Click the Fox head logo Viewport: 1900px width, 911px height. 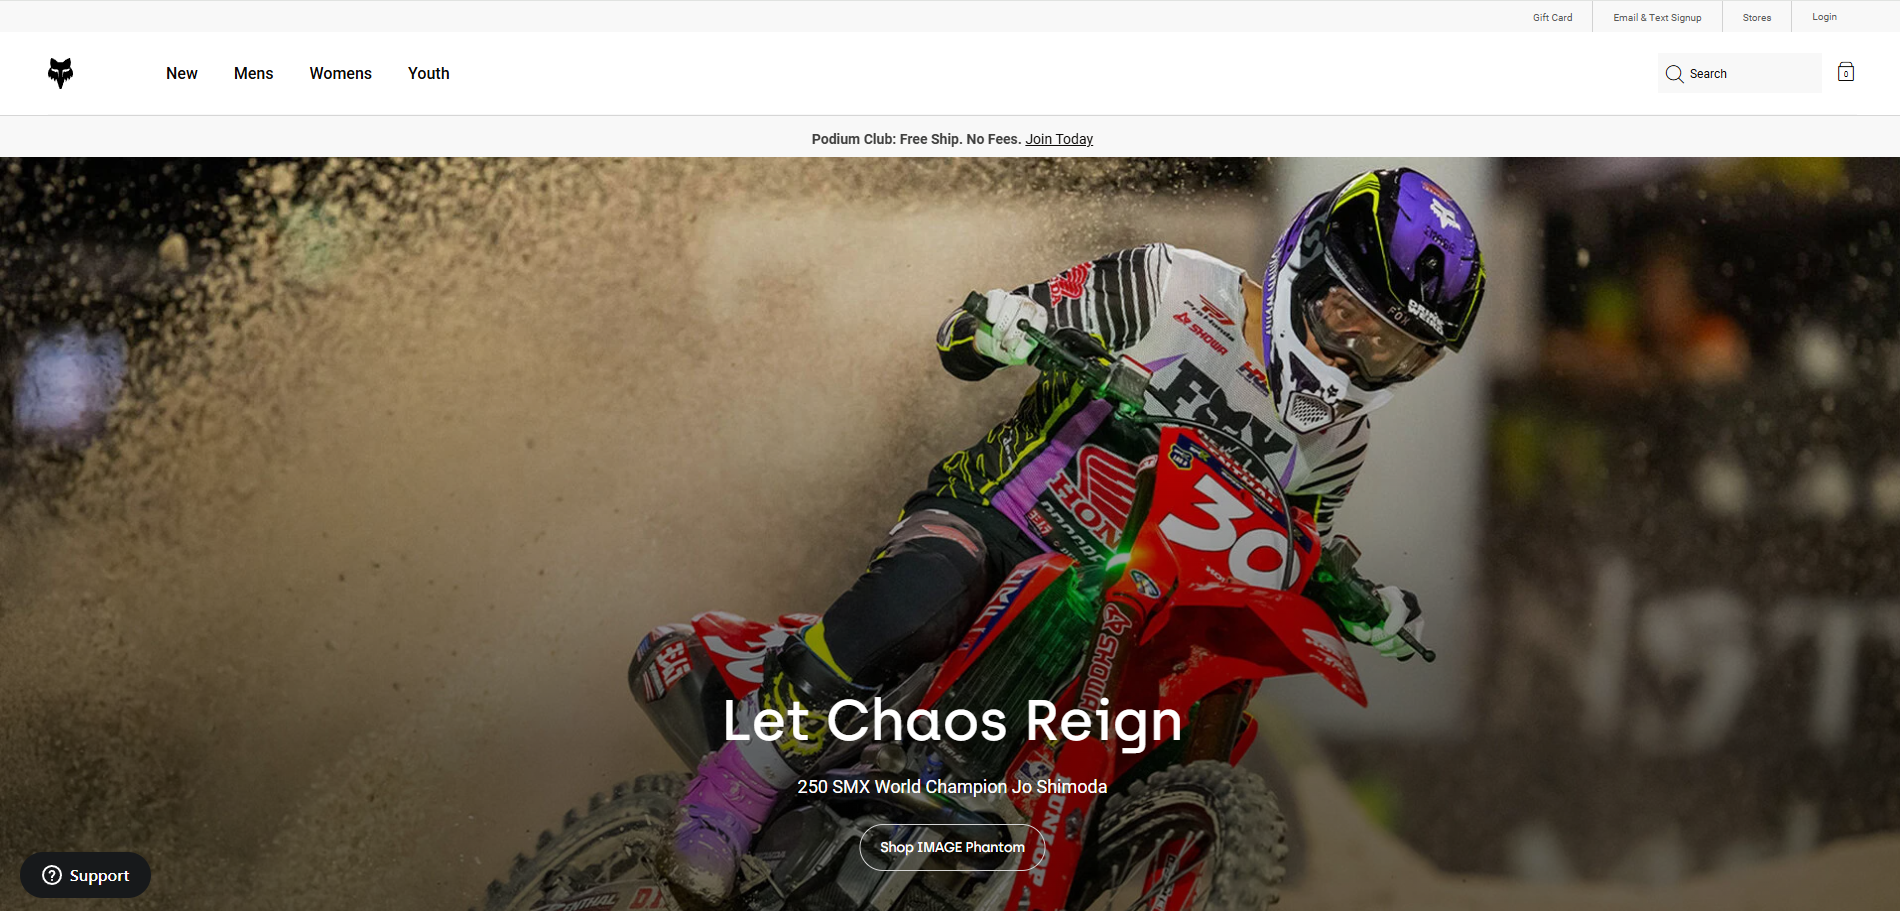coord(60,73)
